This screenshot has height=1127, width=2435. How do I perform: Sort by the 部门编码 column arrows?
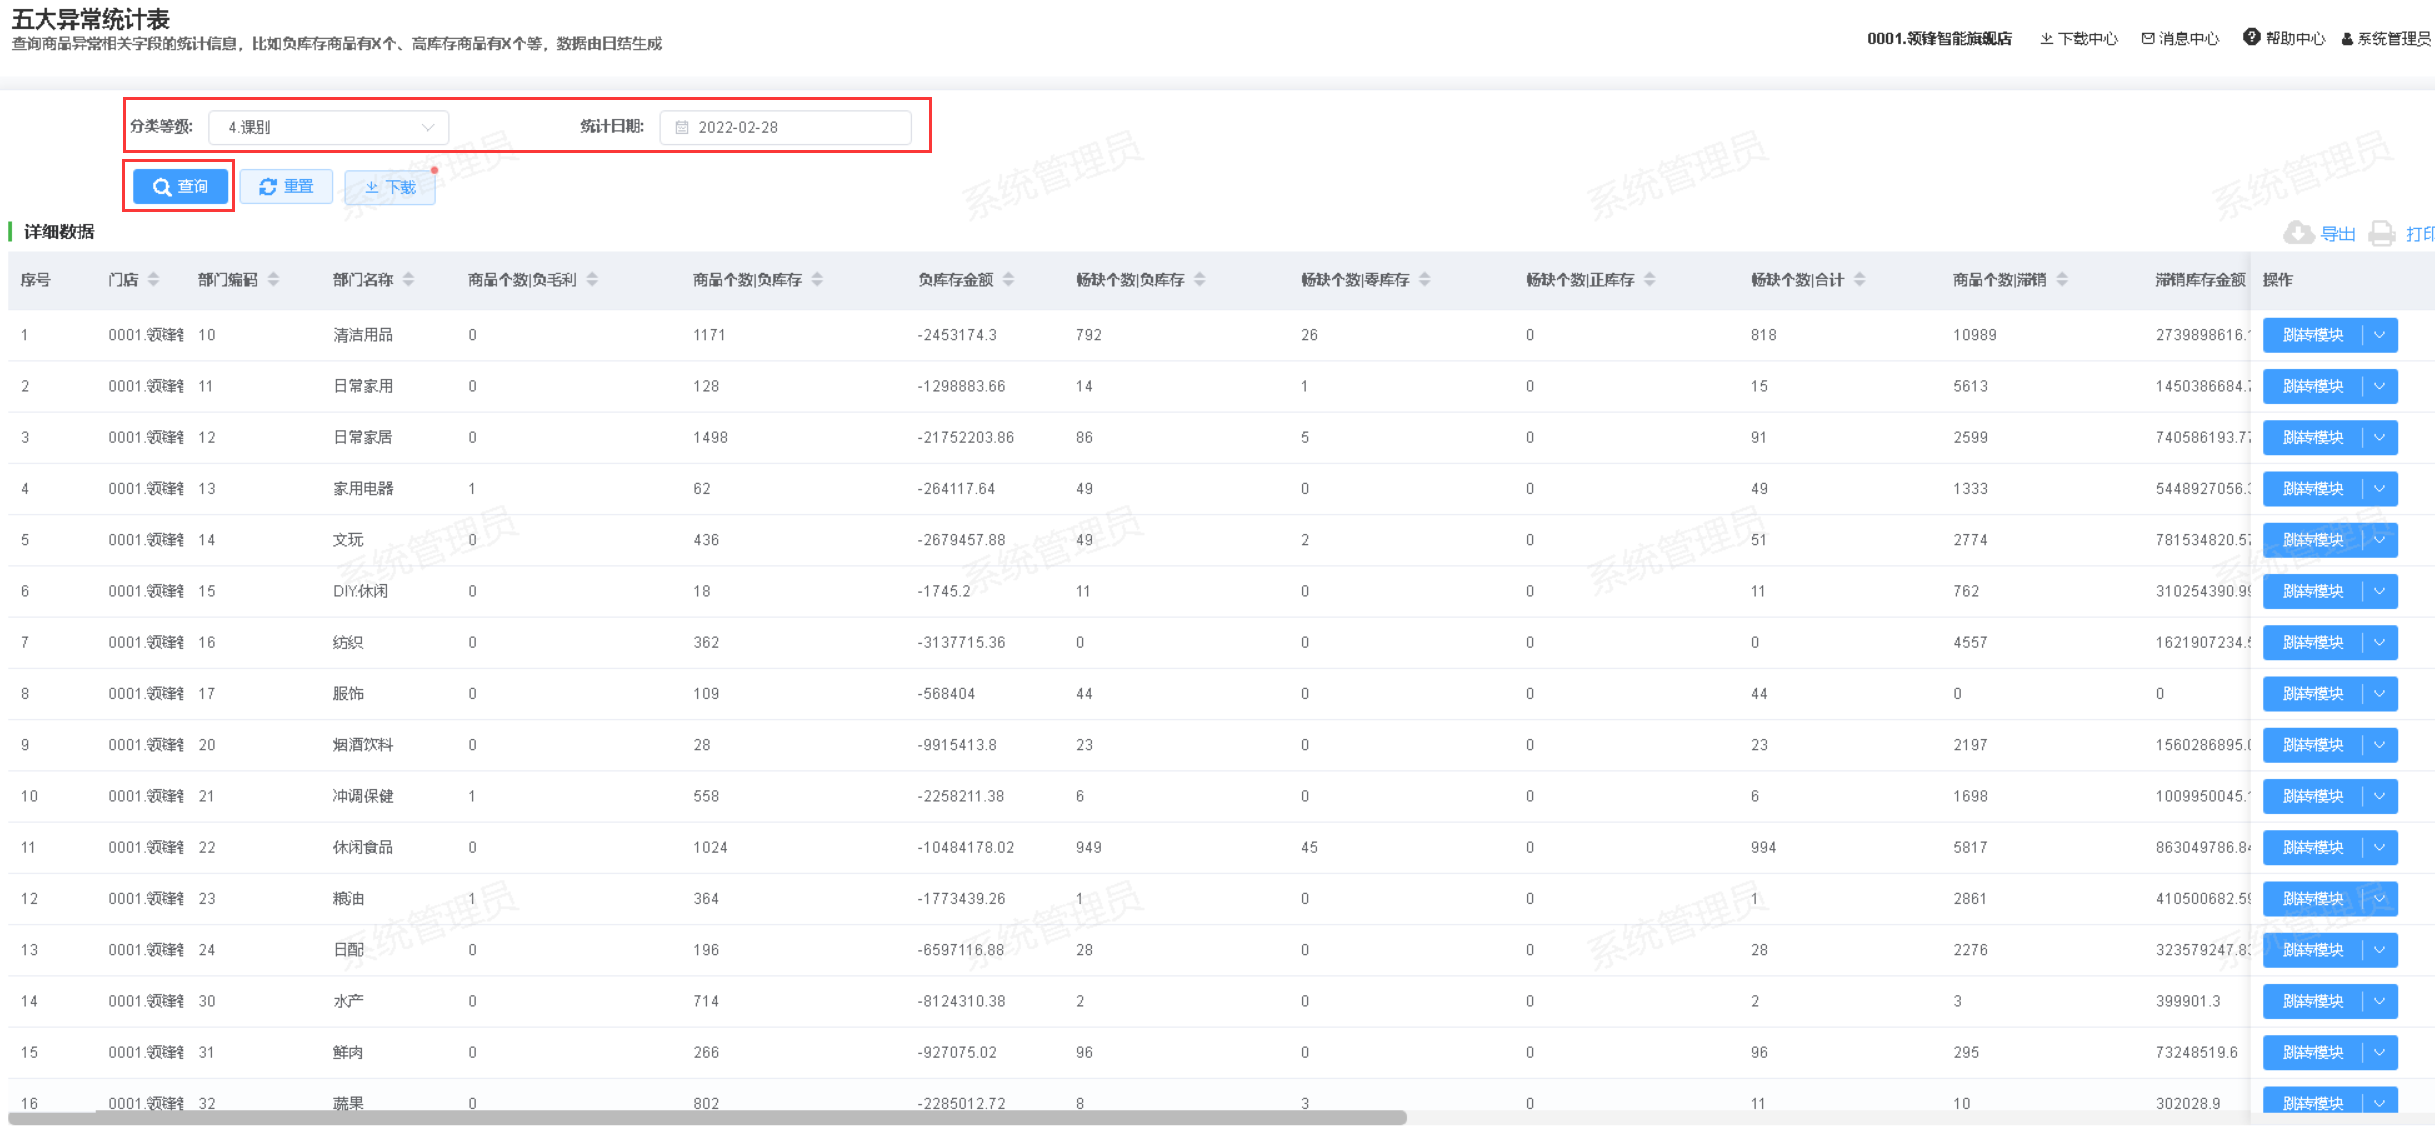[x=273, y=280]
